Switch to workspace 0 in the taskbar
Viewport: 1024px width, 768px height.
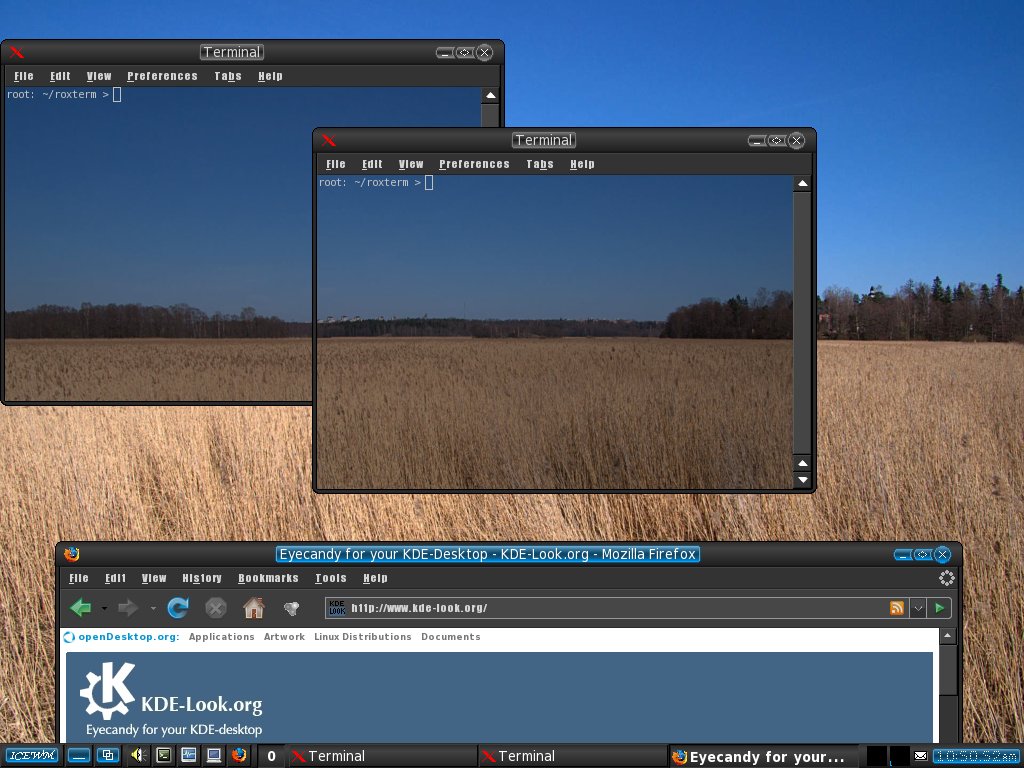(272, 756)
